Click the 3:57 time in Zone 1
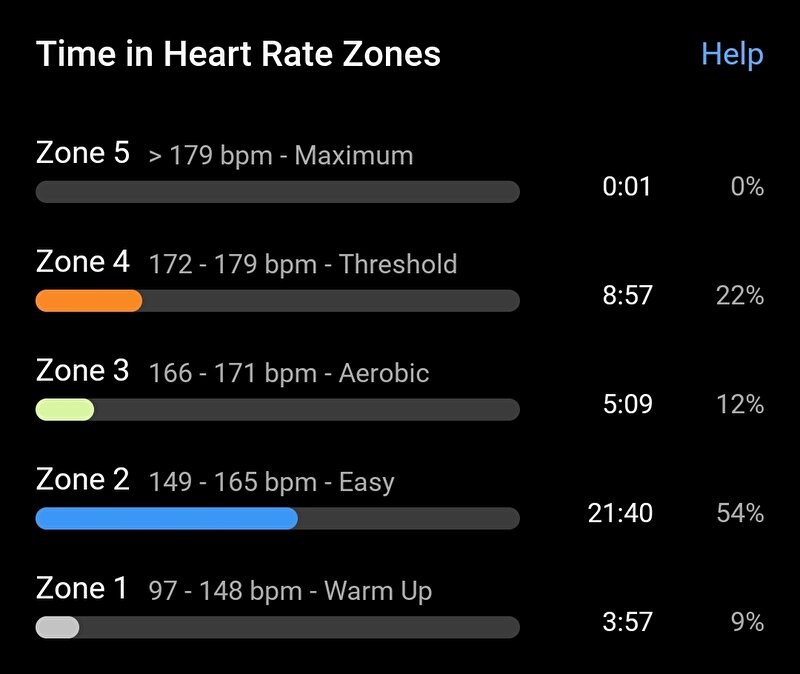Screen dimensions: 800x674 (627, 622)
